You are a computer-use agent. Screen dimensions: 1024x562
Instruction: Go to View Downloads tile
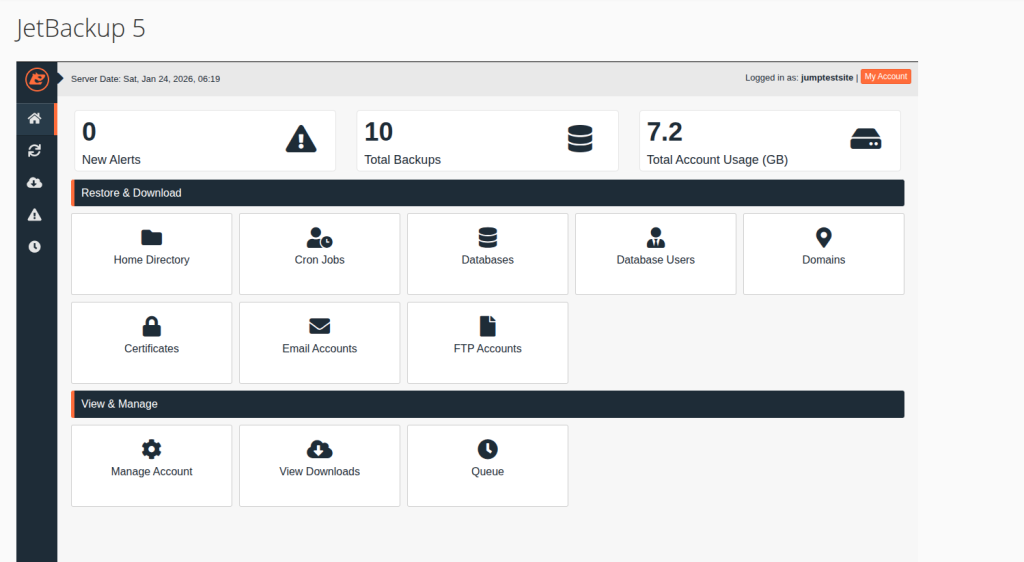point(320,466)
